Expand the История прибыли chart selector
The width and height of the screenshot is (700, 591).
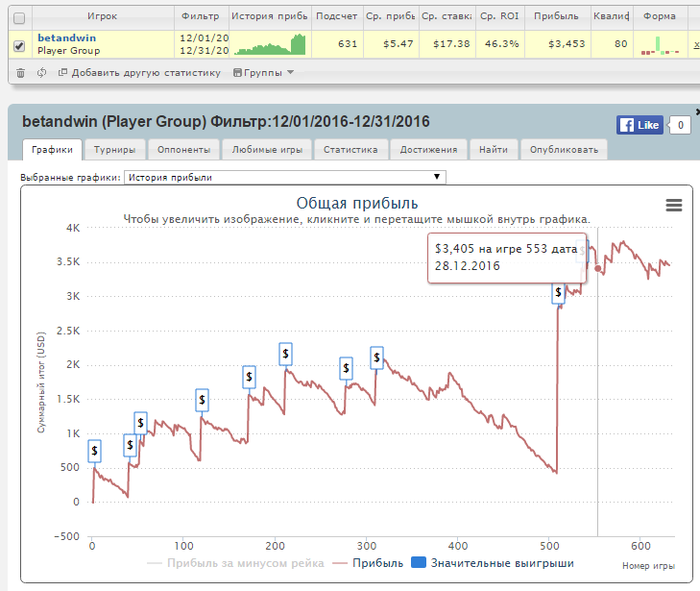285,177
